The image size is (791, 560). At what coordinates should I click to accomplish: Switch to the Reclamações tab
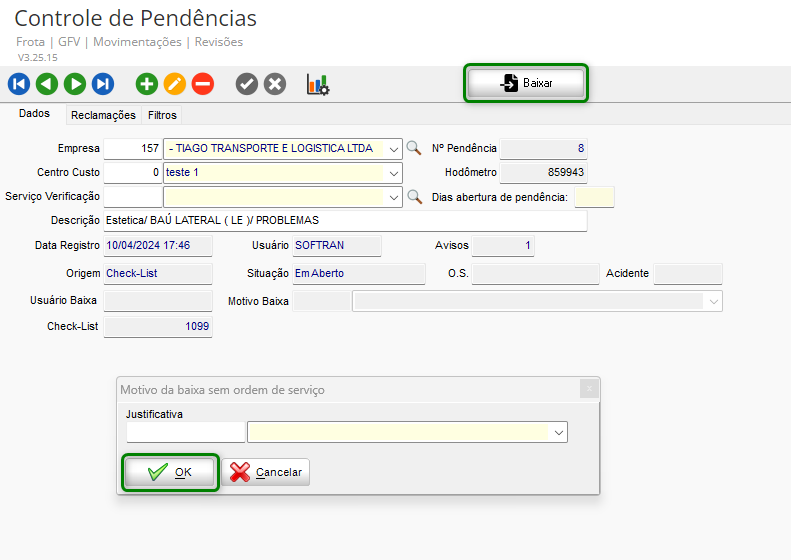[103, 115]
